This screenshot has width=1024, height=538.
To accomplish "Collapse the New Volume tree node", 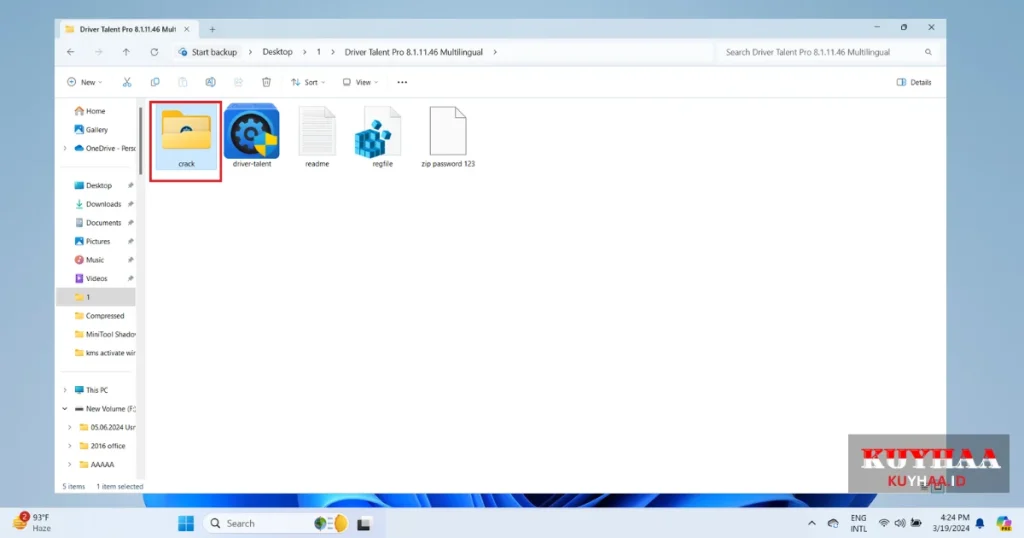I will tap(65, 409).
